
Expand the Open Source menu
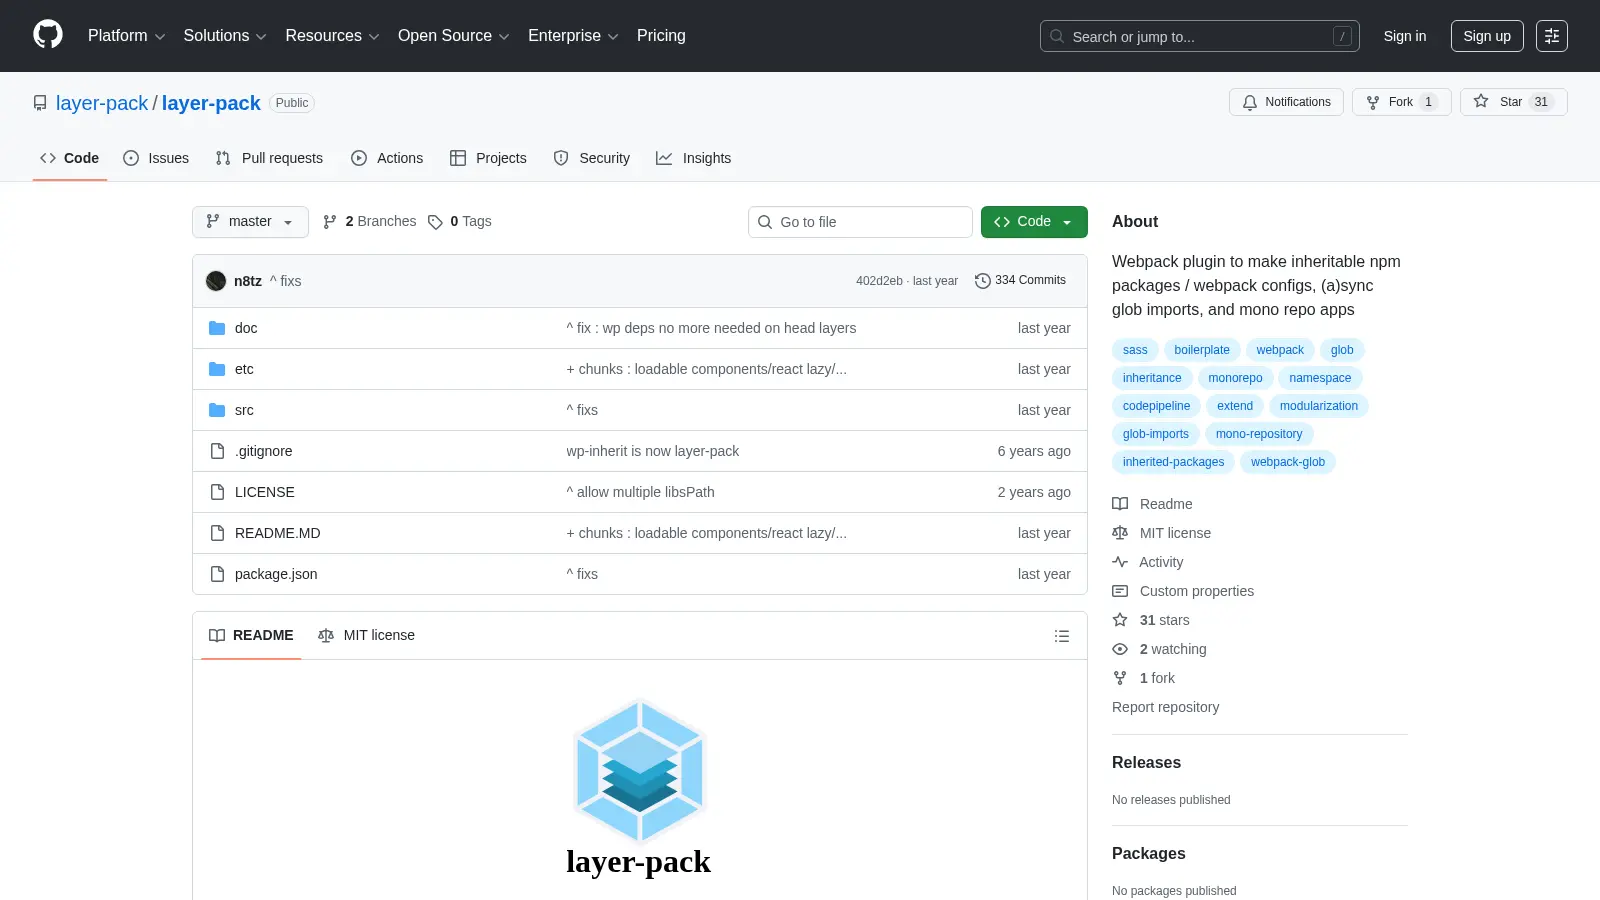pyautogui.click(x=454, y=36)
